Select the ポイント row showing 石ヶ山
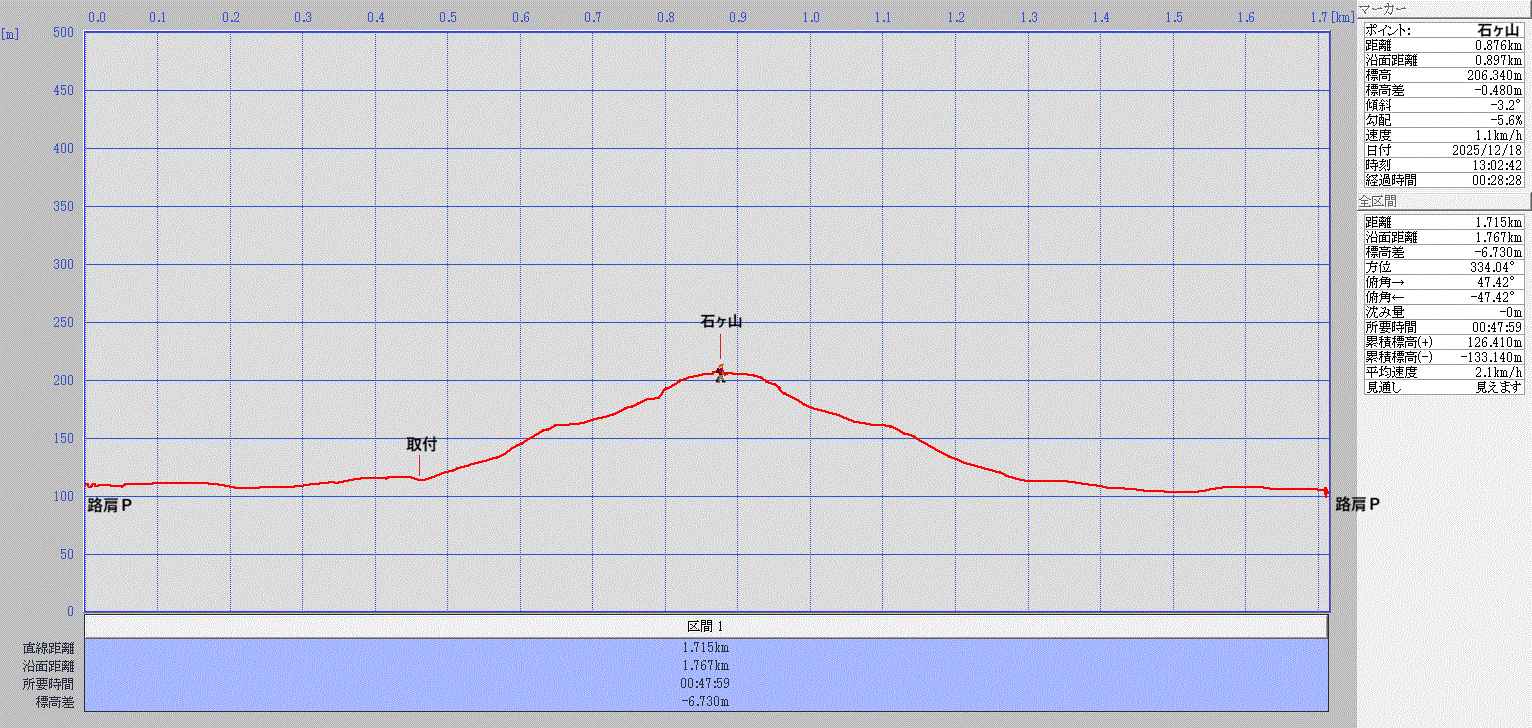 1443,31
